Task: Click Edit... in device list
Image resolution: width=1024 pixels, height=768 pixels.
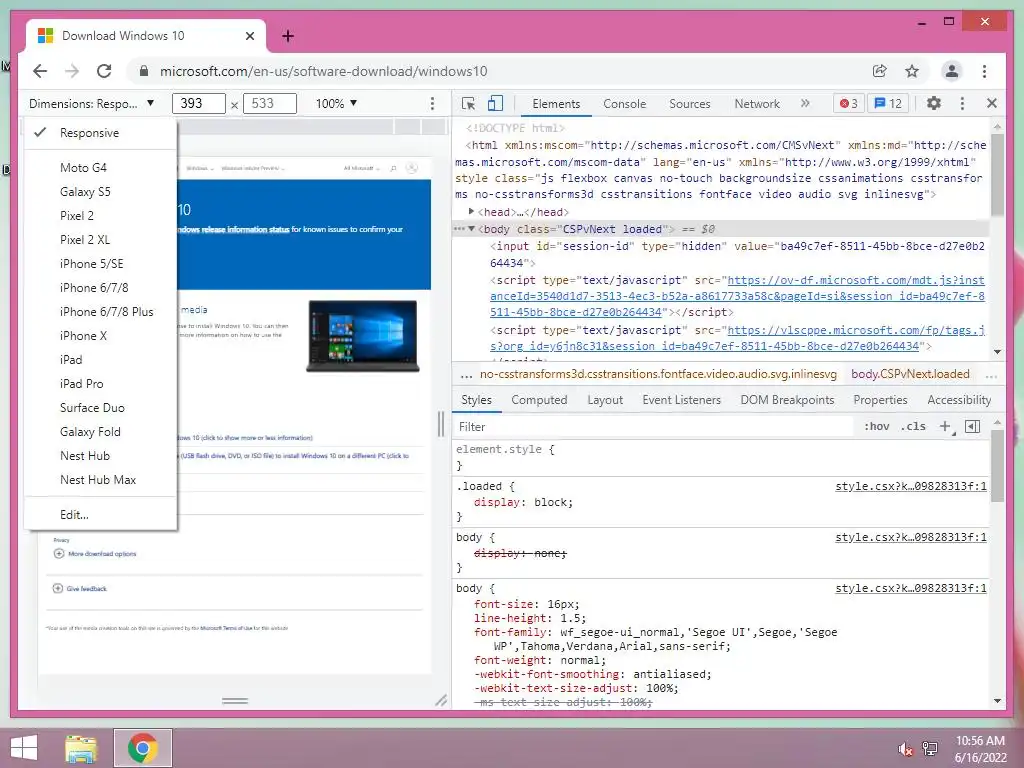Action: point(101,515)
